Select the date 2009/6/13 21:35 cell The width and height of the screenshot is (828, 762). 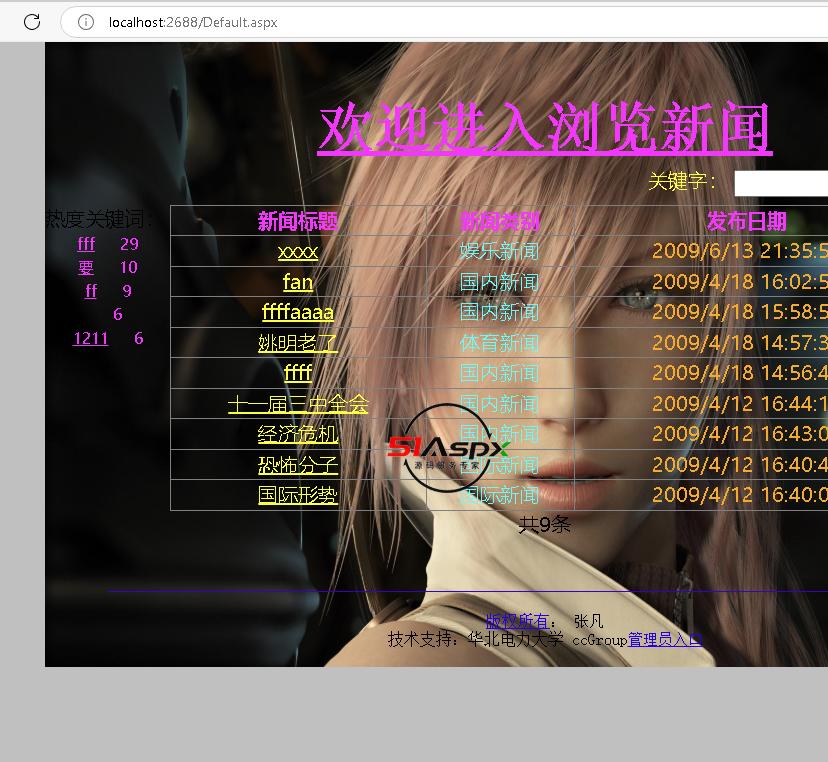pyautogui.click(x=740, y=251)
